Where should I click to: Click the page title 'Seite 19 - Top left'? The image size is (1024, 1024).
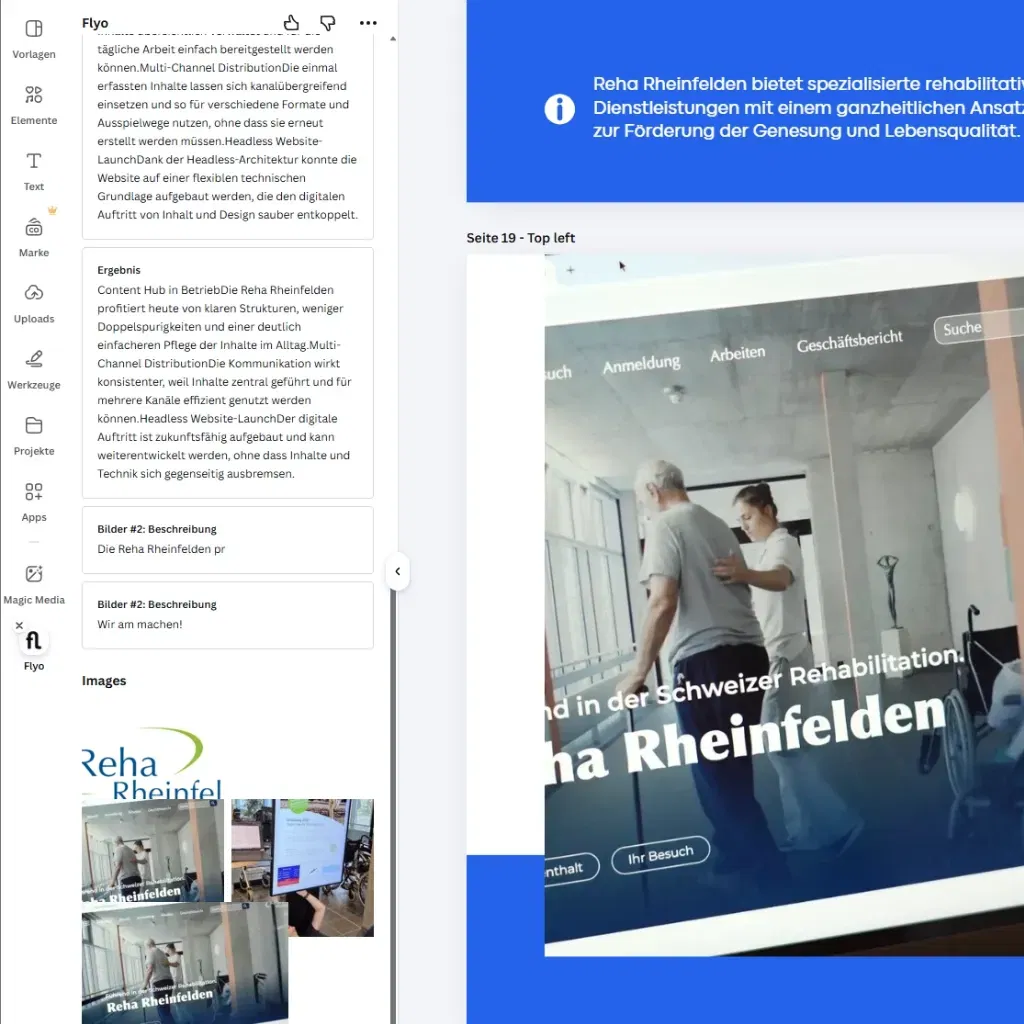pos(520,238)
